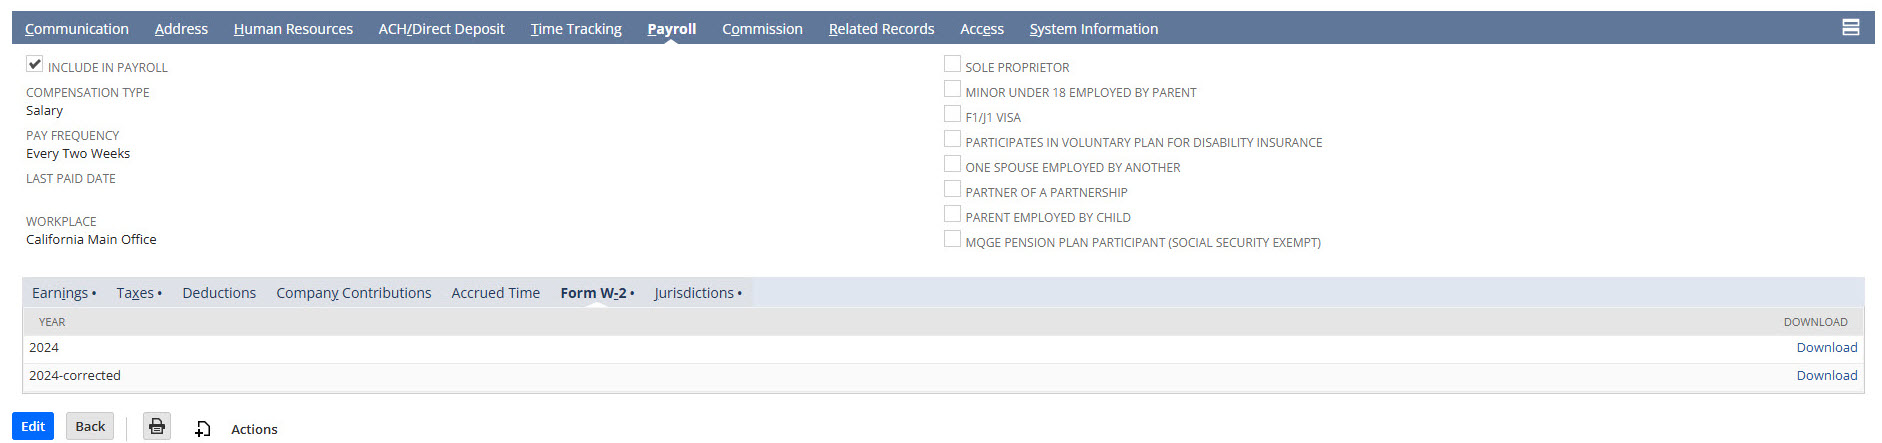Switch to the Human Resources tab
This screenshot has height=443, width=1882.
click(x=293, y=29)
